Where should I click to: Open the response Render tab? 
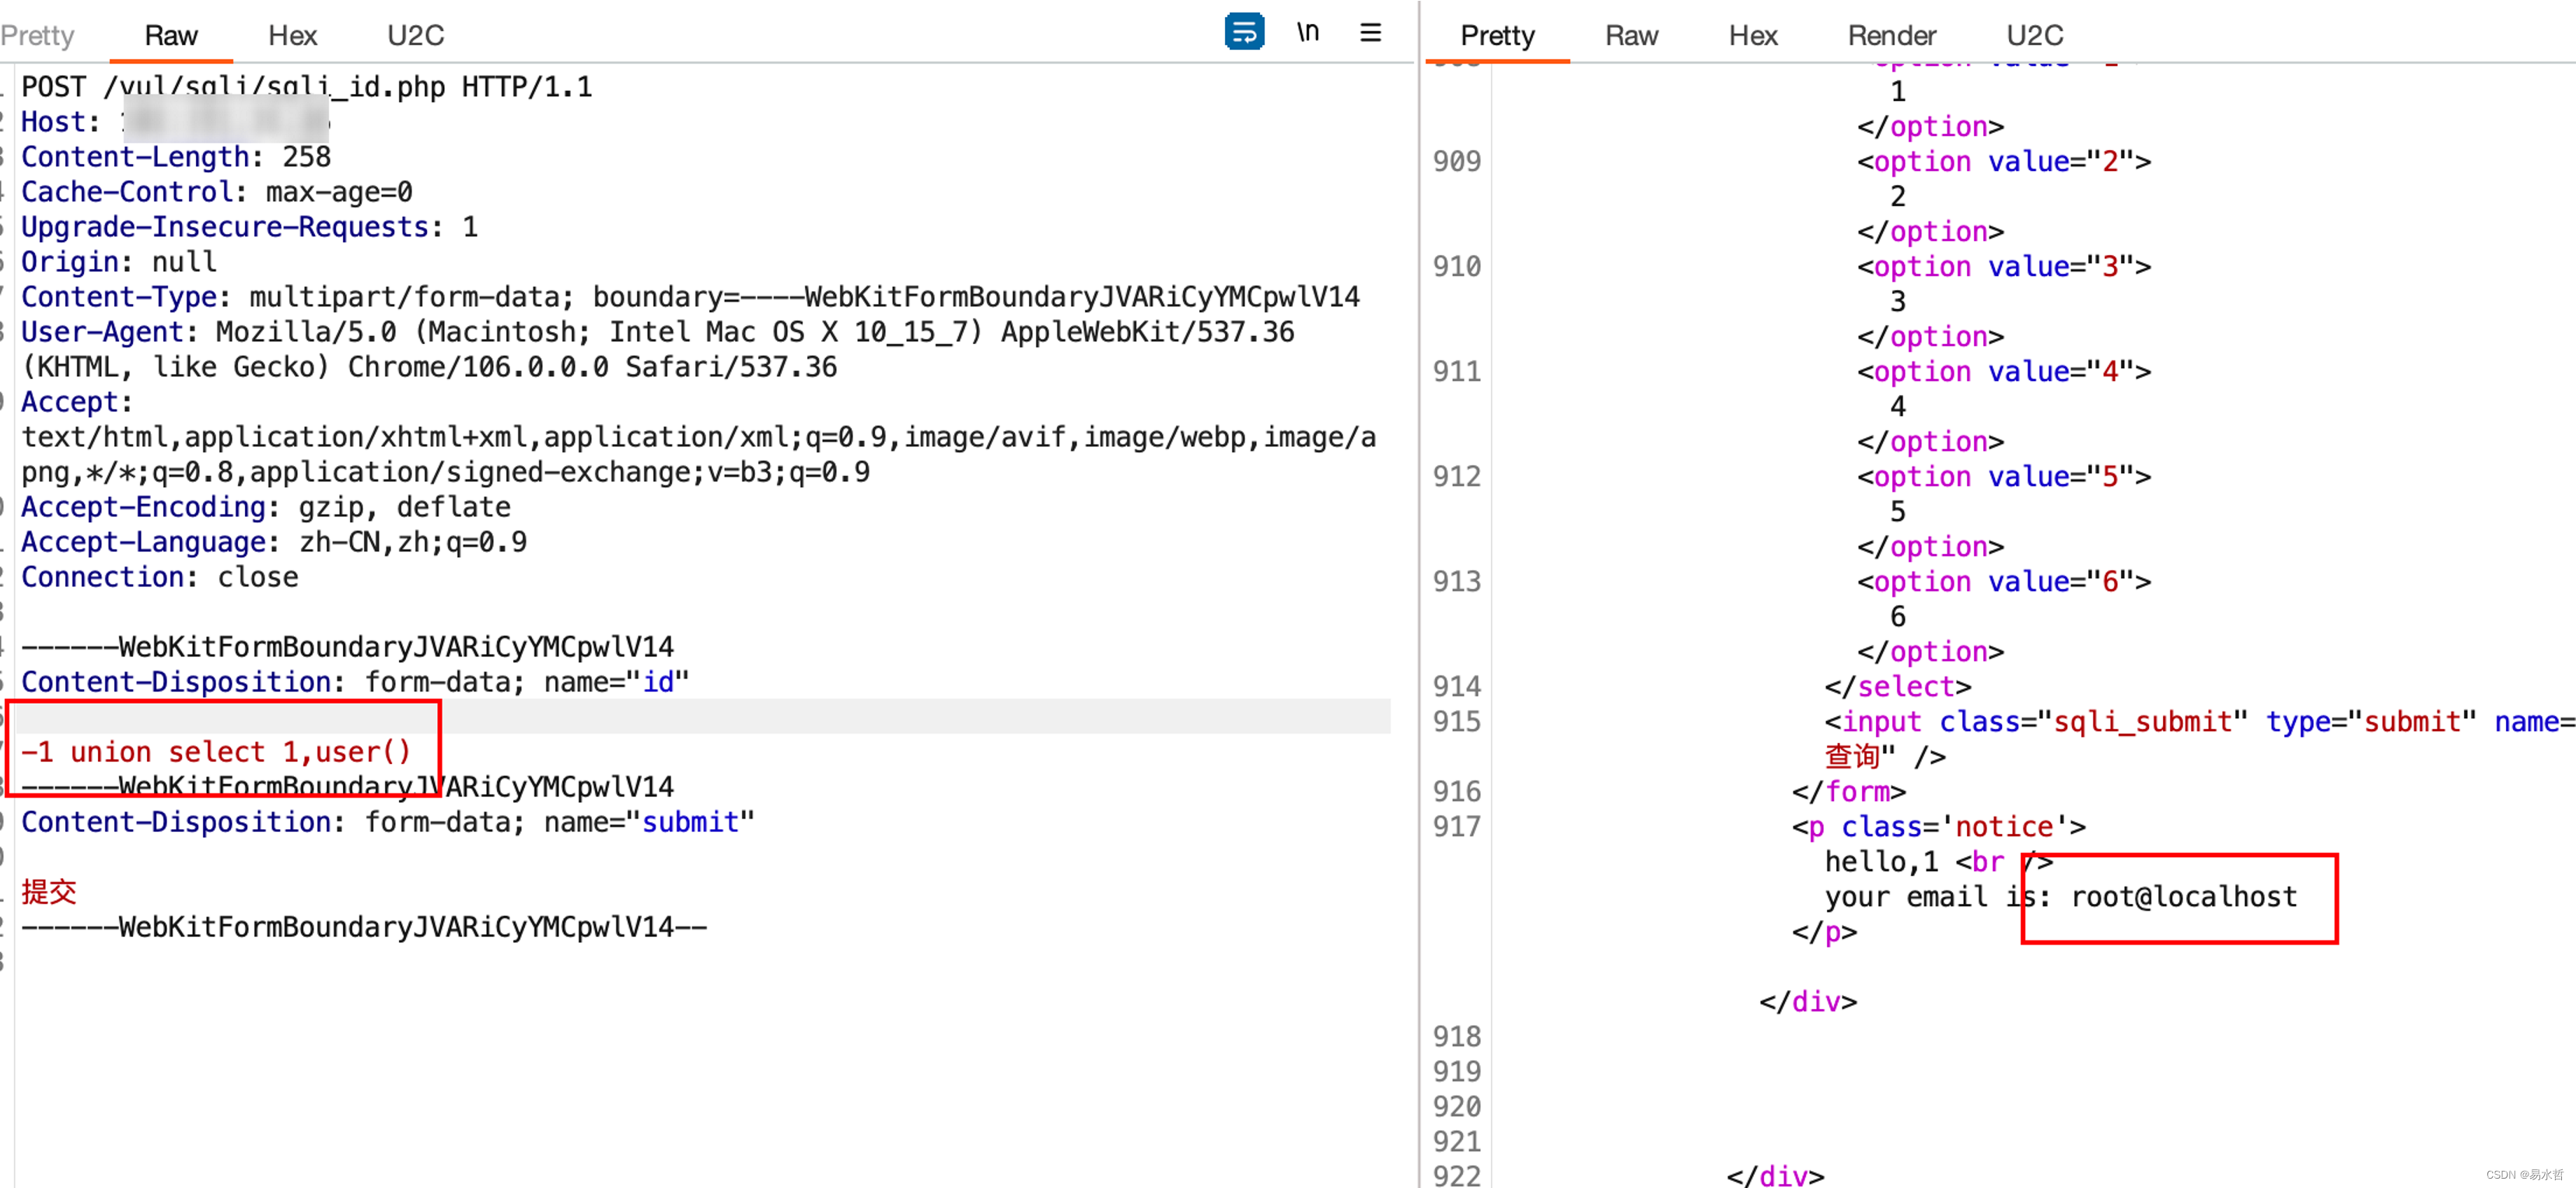click(1891, 35)
